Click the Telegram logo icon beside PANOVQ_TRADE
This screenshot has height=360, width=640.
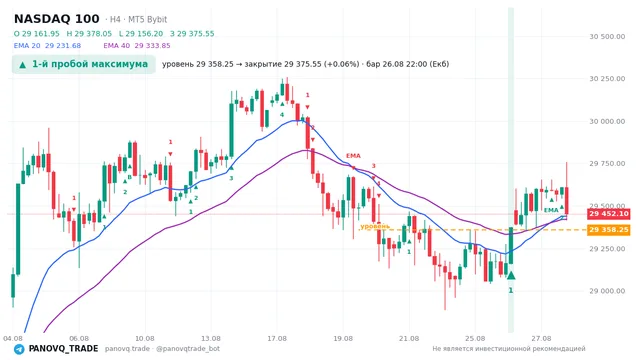pyautogui.click(x=19, y=349)
